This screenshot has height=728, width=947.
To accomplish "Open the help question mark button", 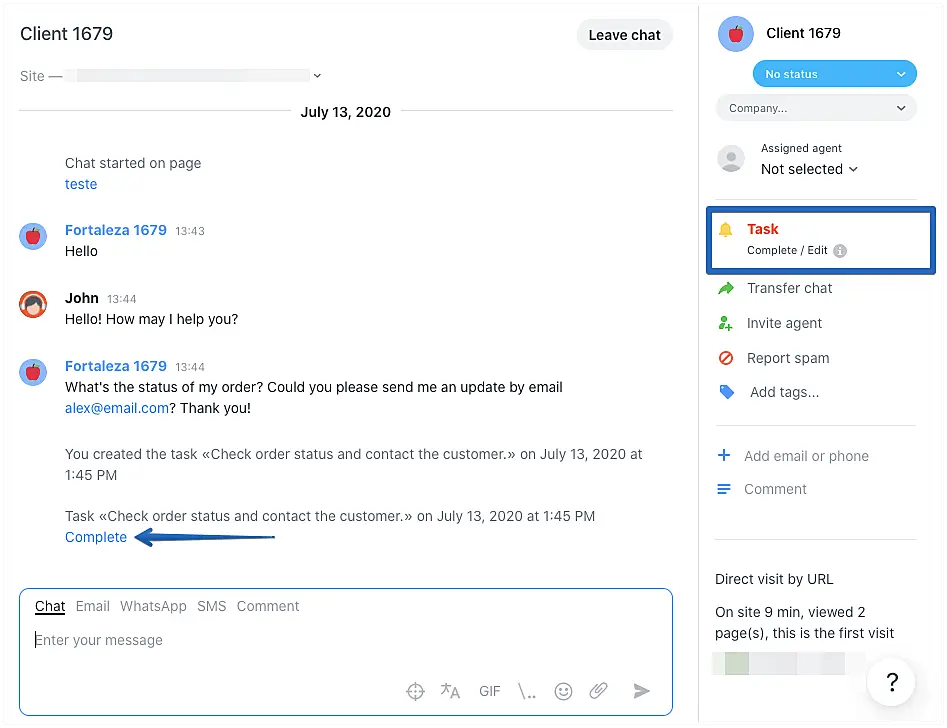I will click(892, 683).
